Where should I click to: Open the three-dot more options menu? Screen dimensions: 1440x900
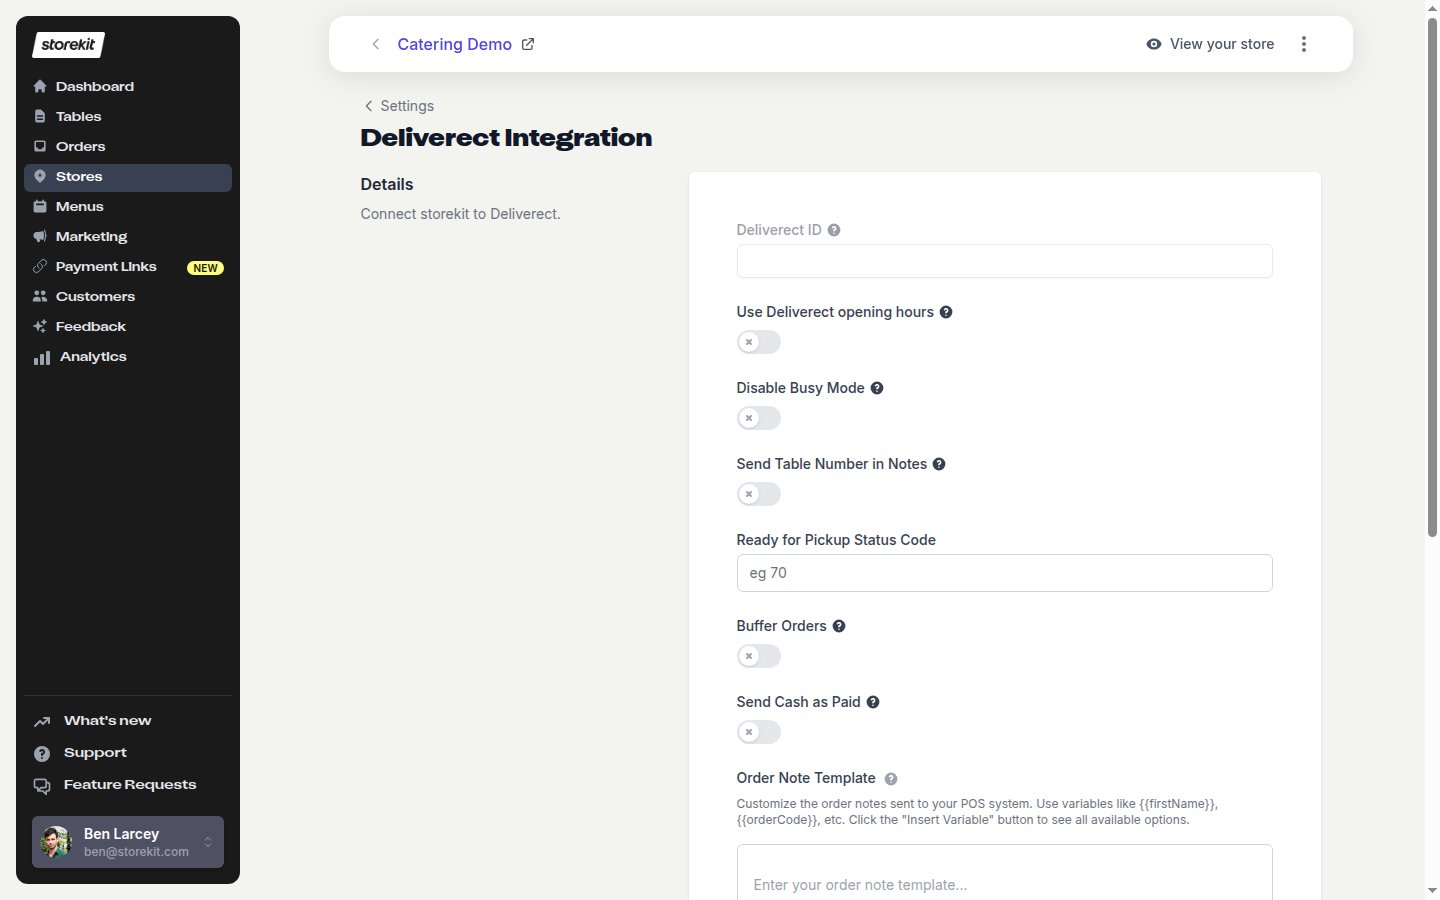pyautogui.click(x=1304, y=44)
